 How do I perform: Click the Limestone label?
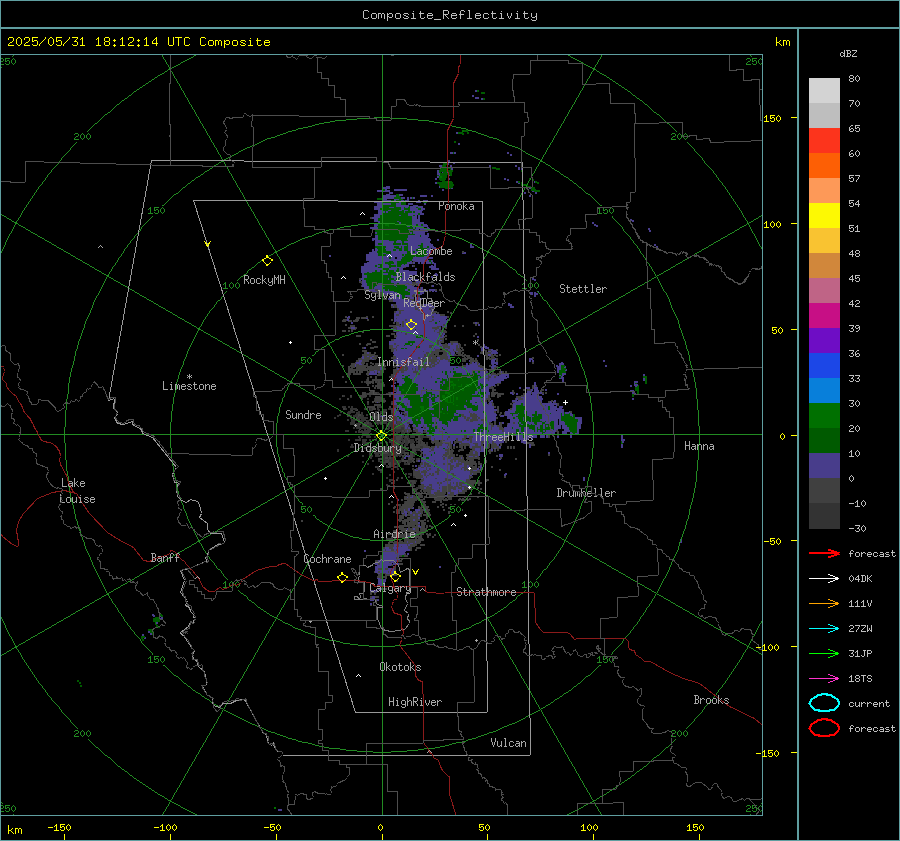[189, 386]
